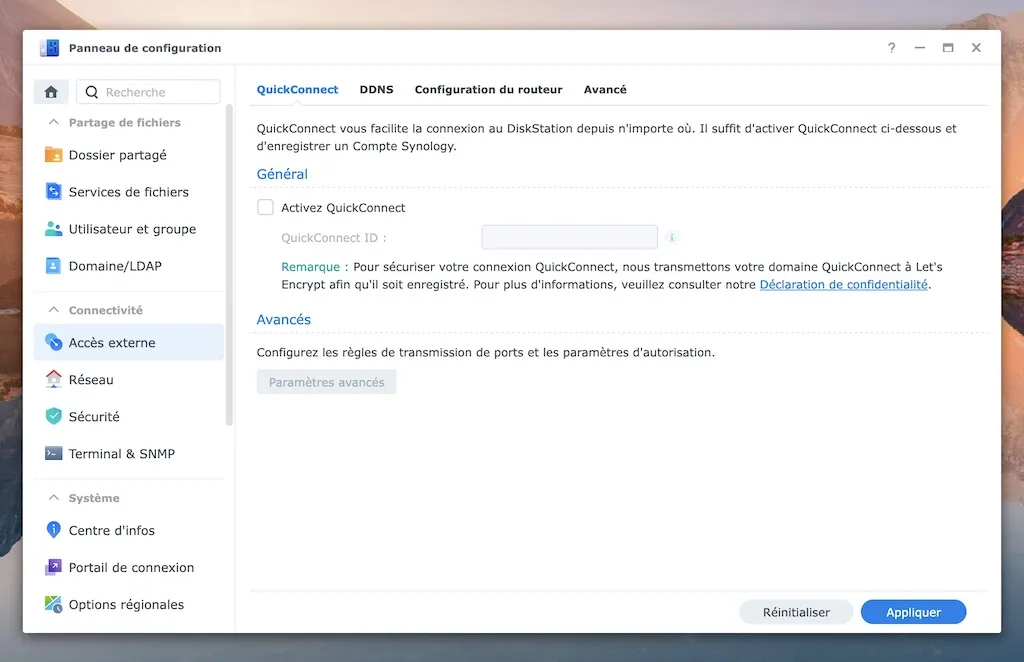Viewport: 1024px width, 662px height.
Task: Click the home icon in sidebar
Action: pyautogui.click(x=51, y=92)
